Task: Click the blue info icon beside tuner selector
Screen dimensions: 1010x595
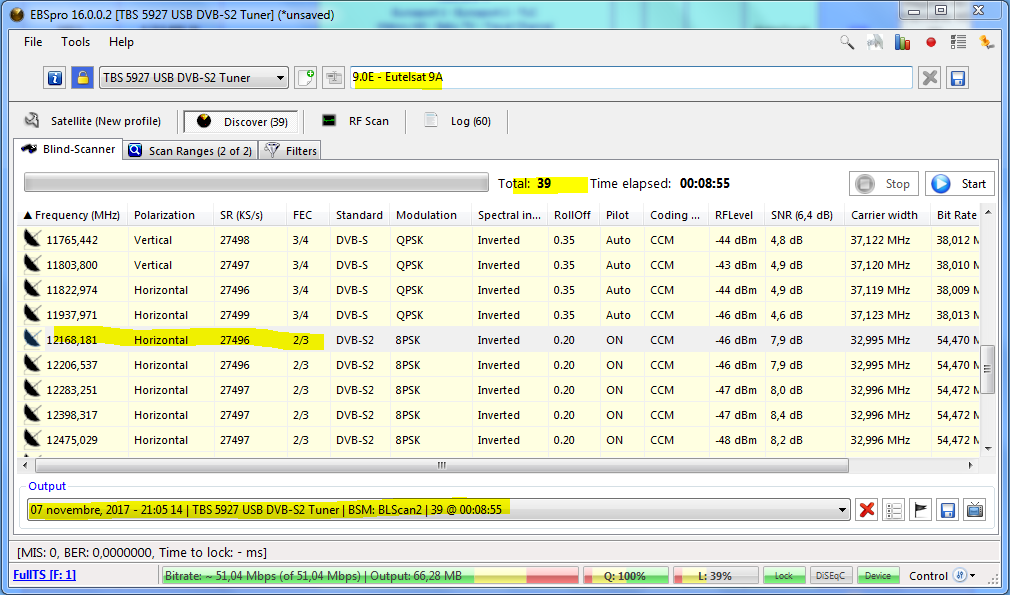Action: pos(55,78)
